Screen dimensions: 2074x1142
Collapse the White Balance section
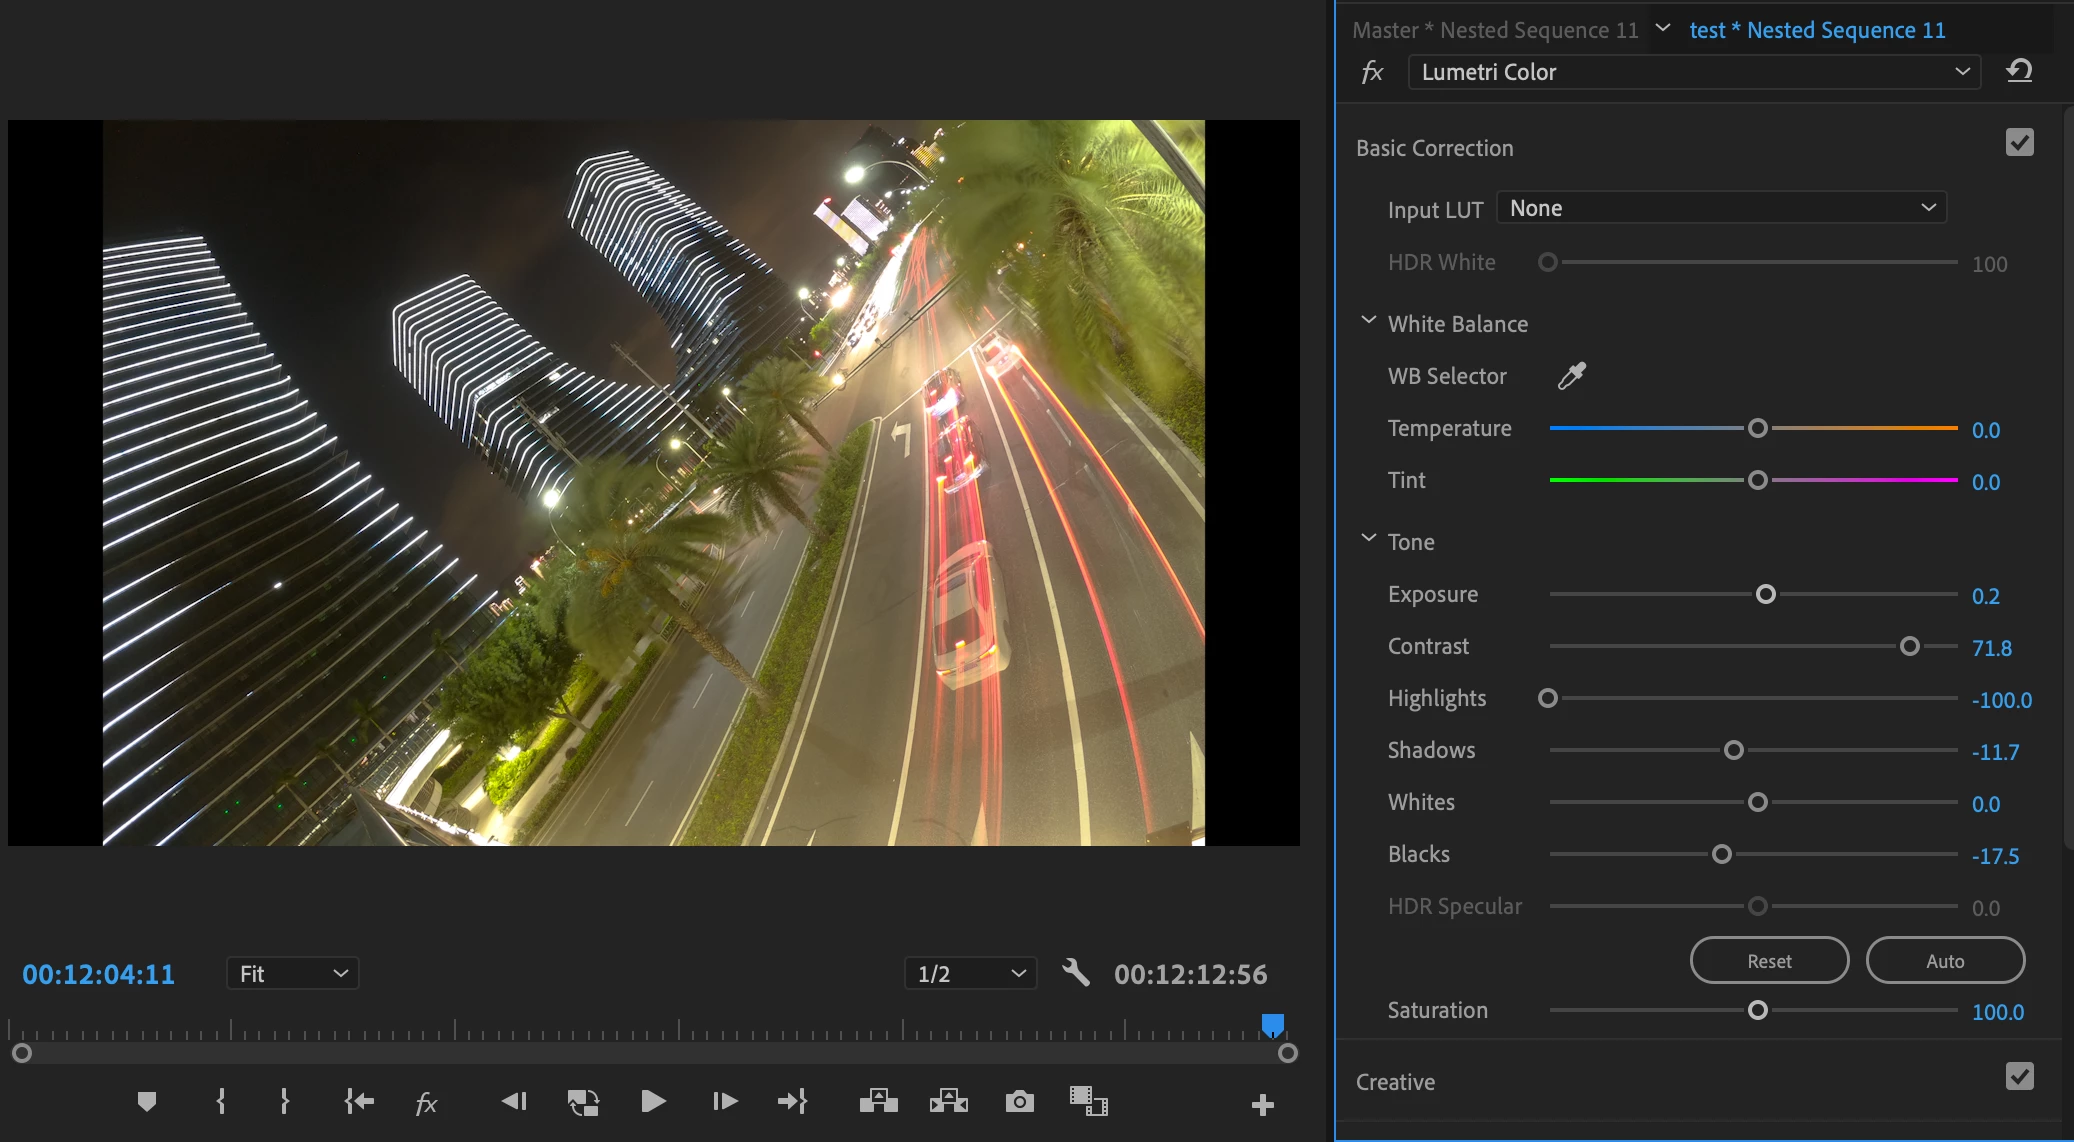pyautogui.click(x=1369, y=322)
